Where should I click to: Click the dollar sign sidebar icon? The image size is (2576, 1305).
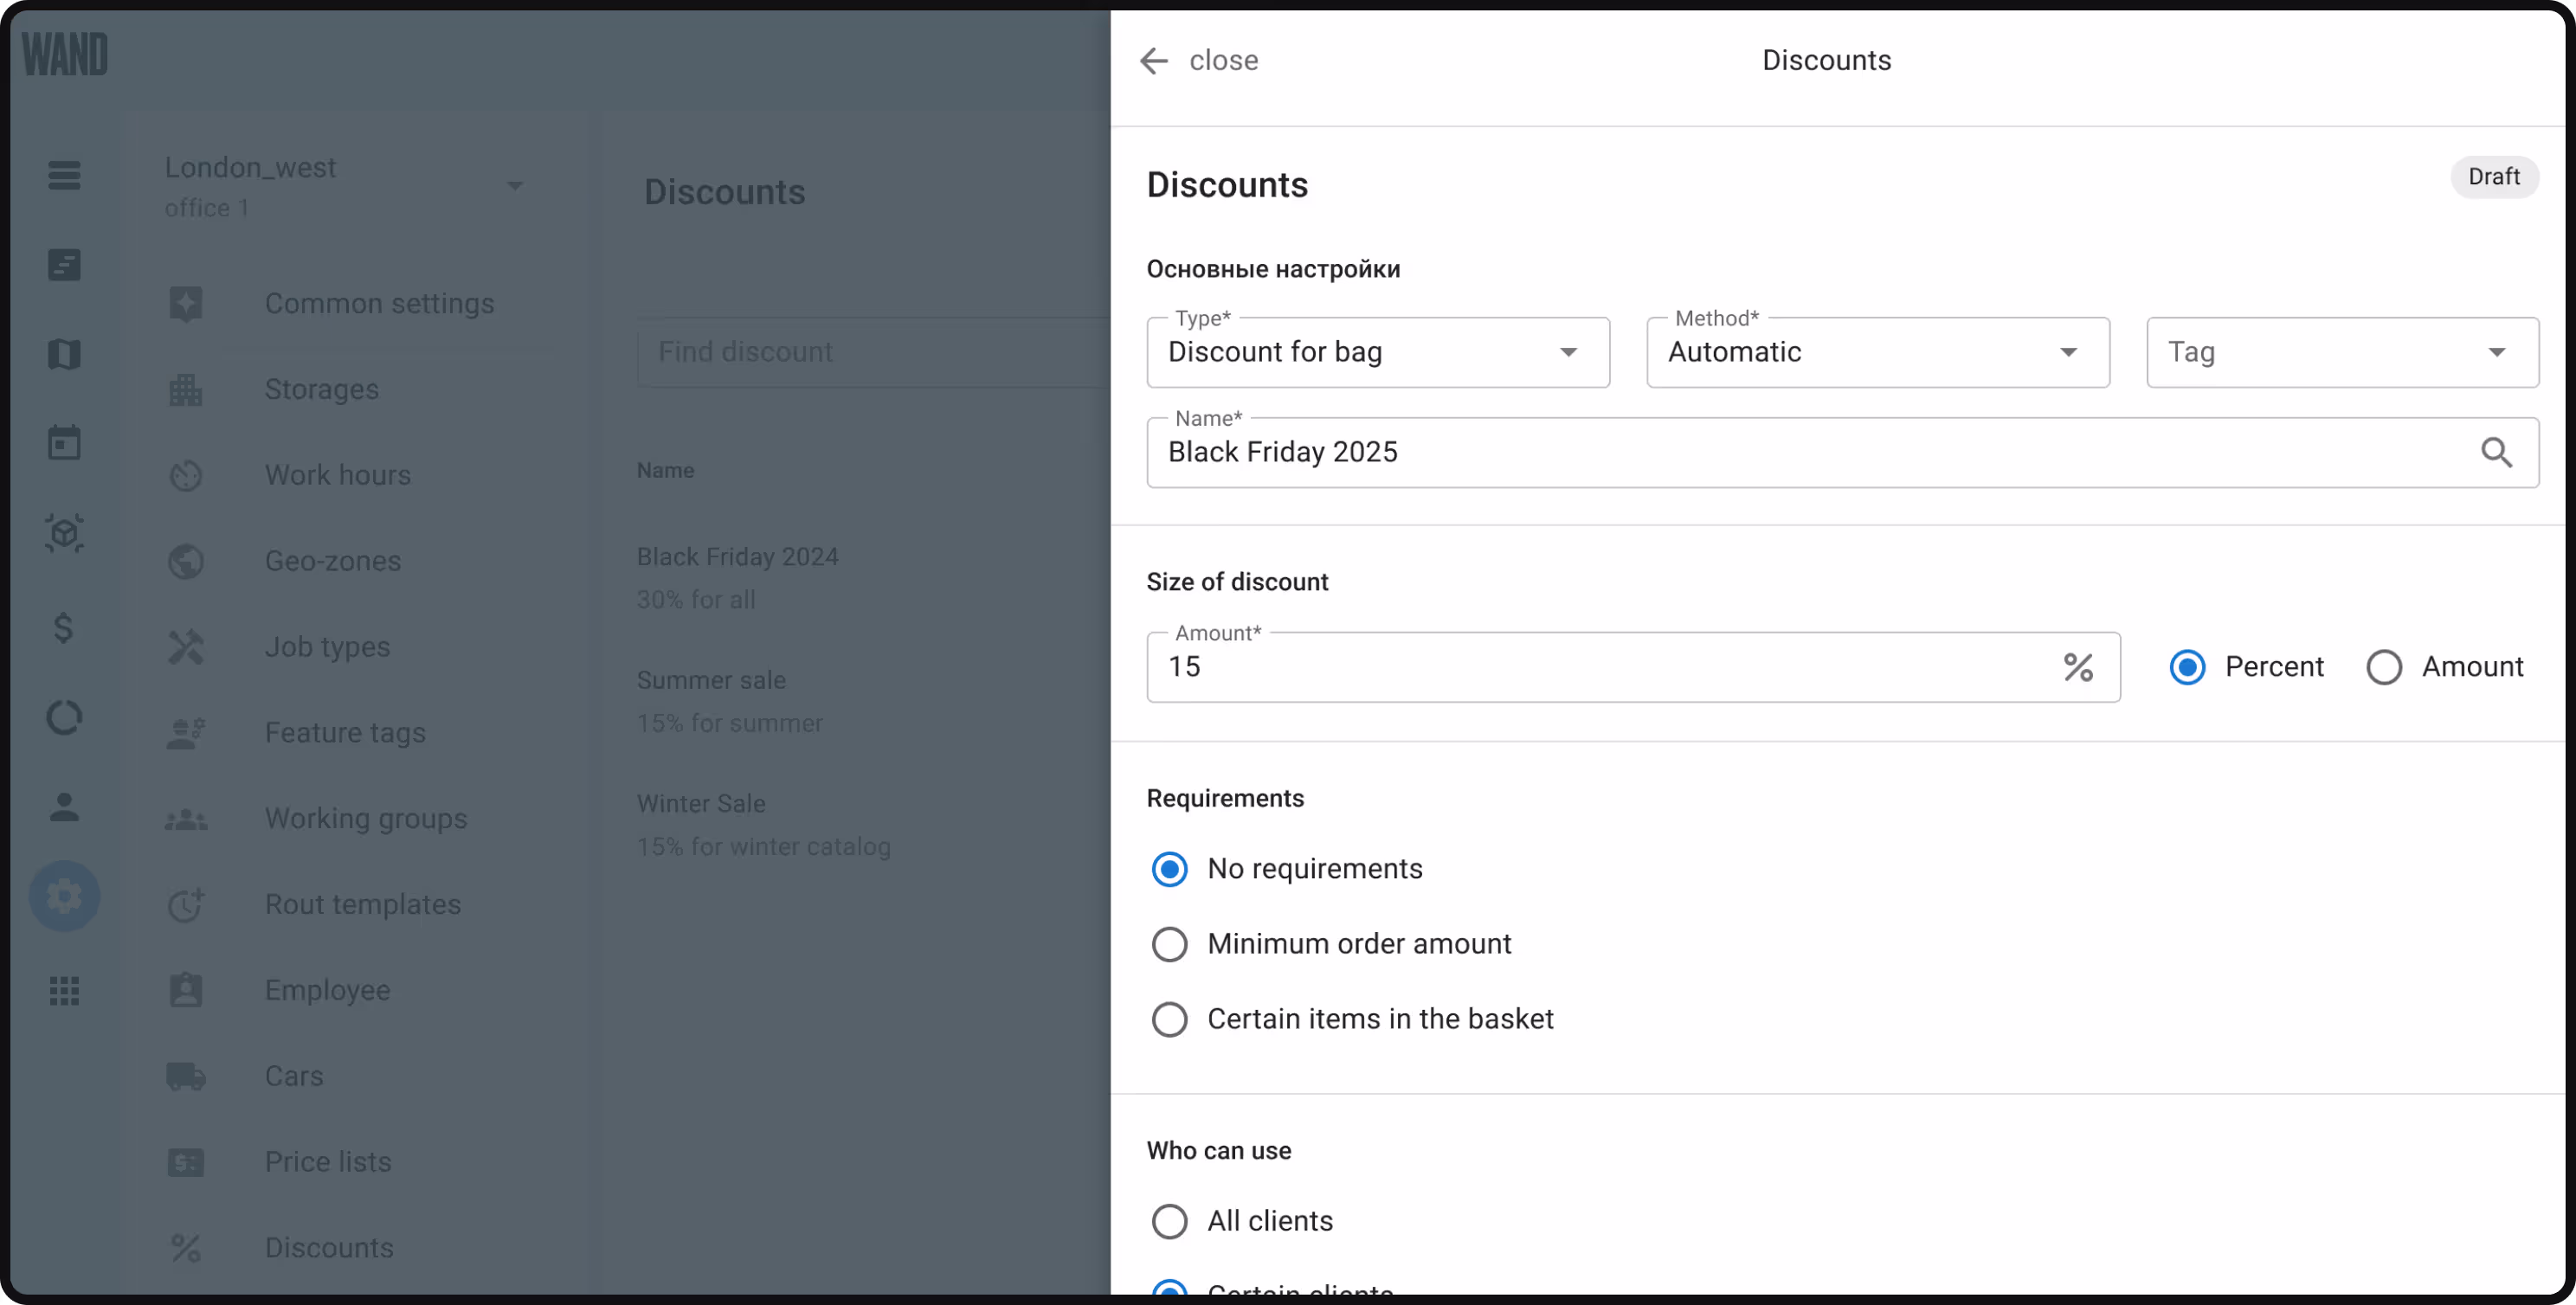64,628
